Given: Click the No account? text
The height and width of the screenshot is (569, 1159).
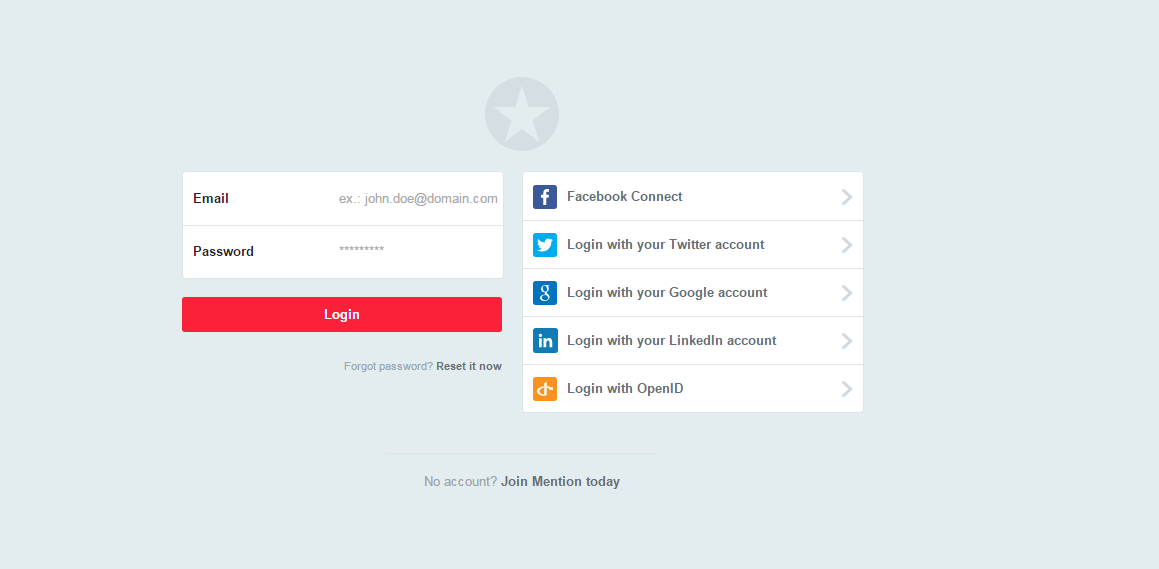Looking at the screenshot, I should tap(460, 482).
